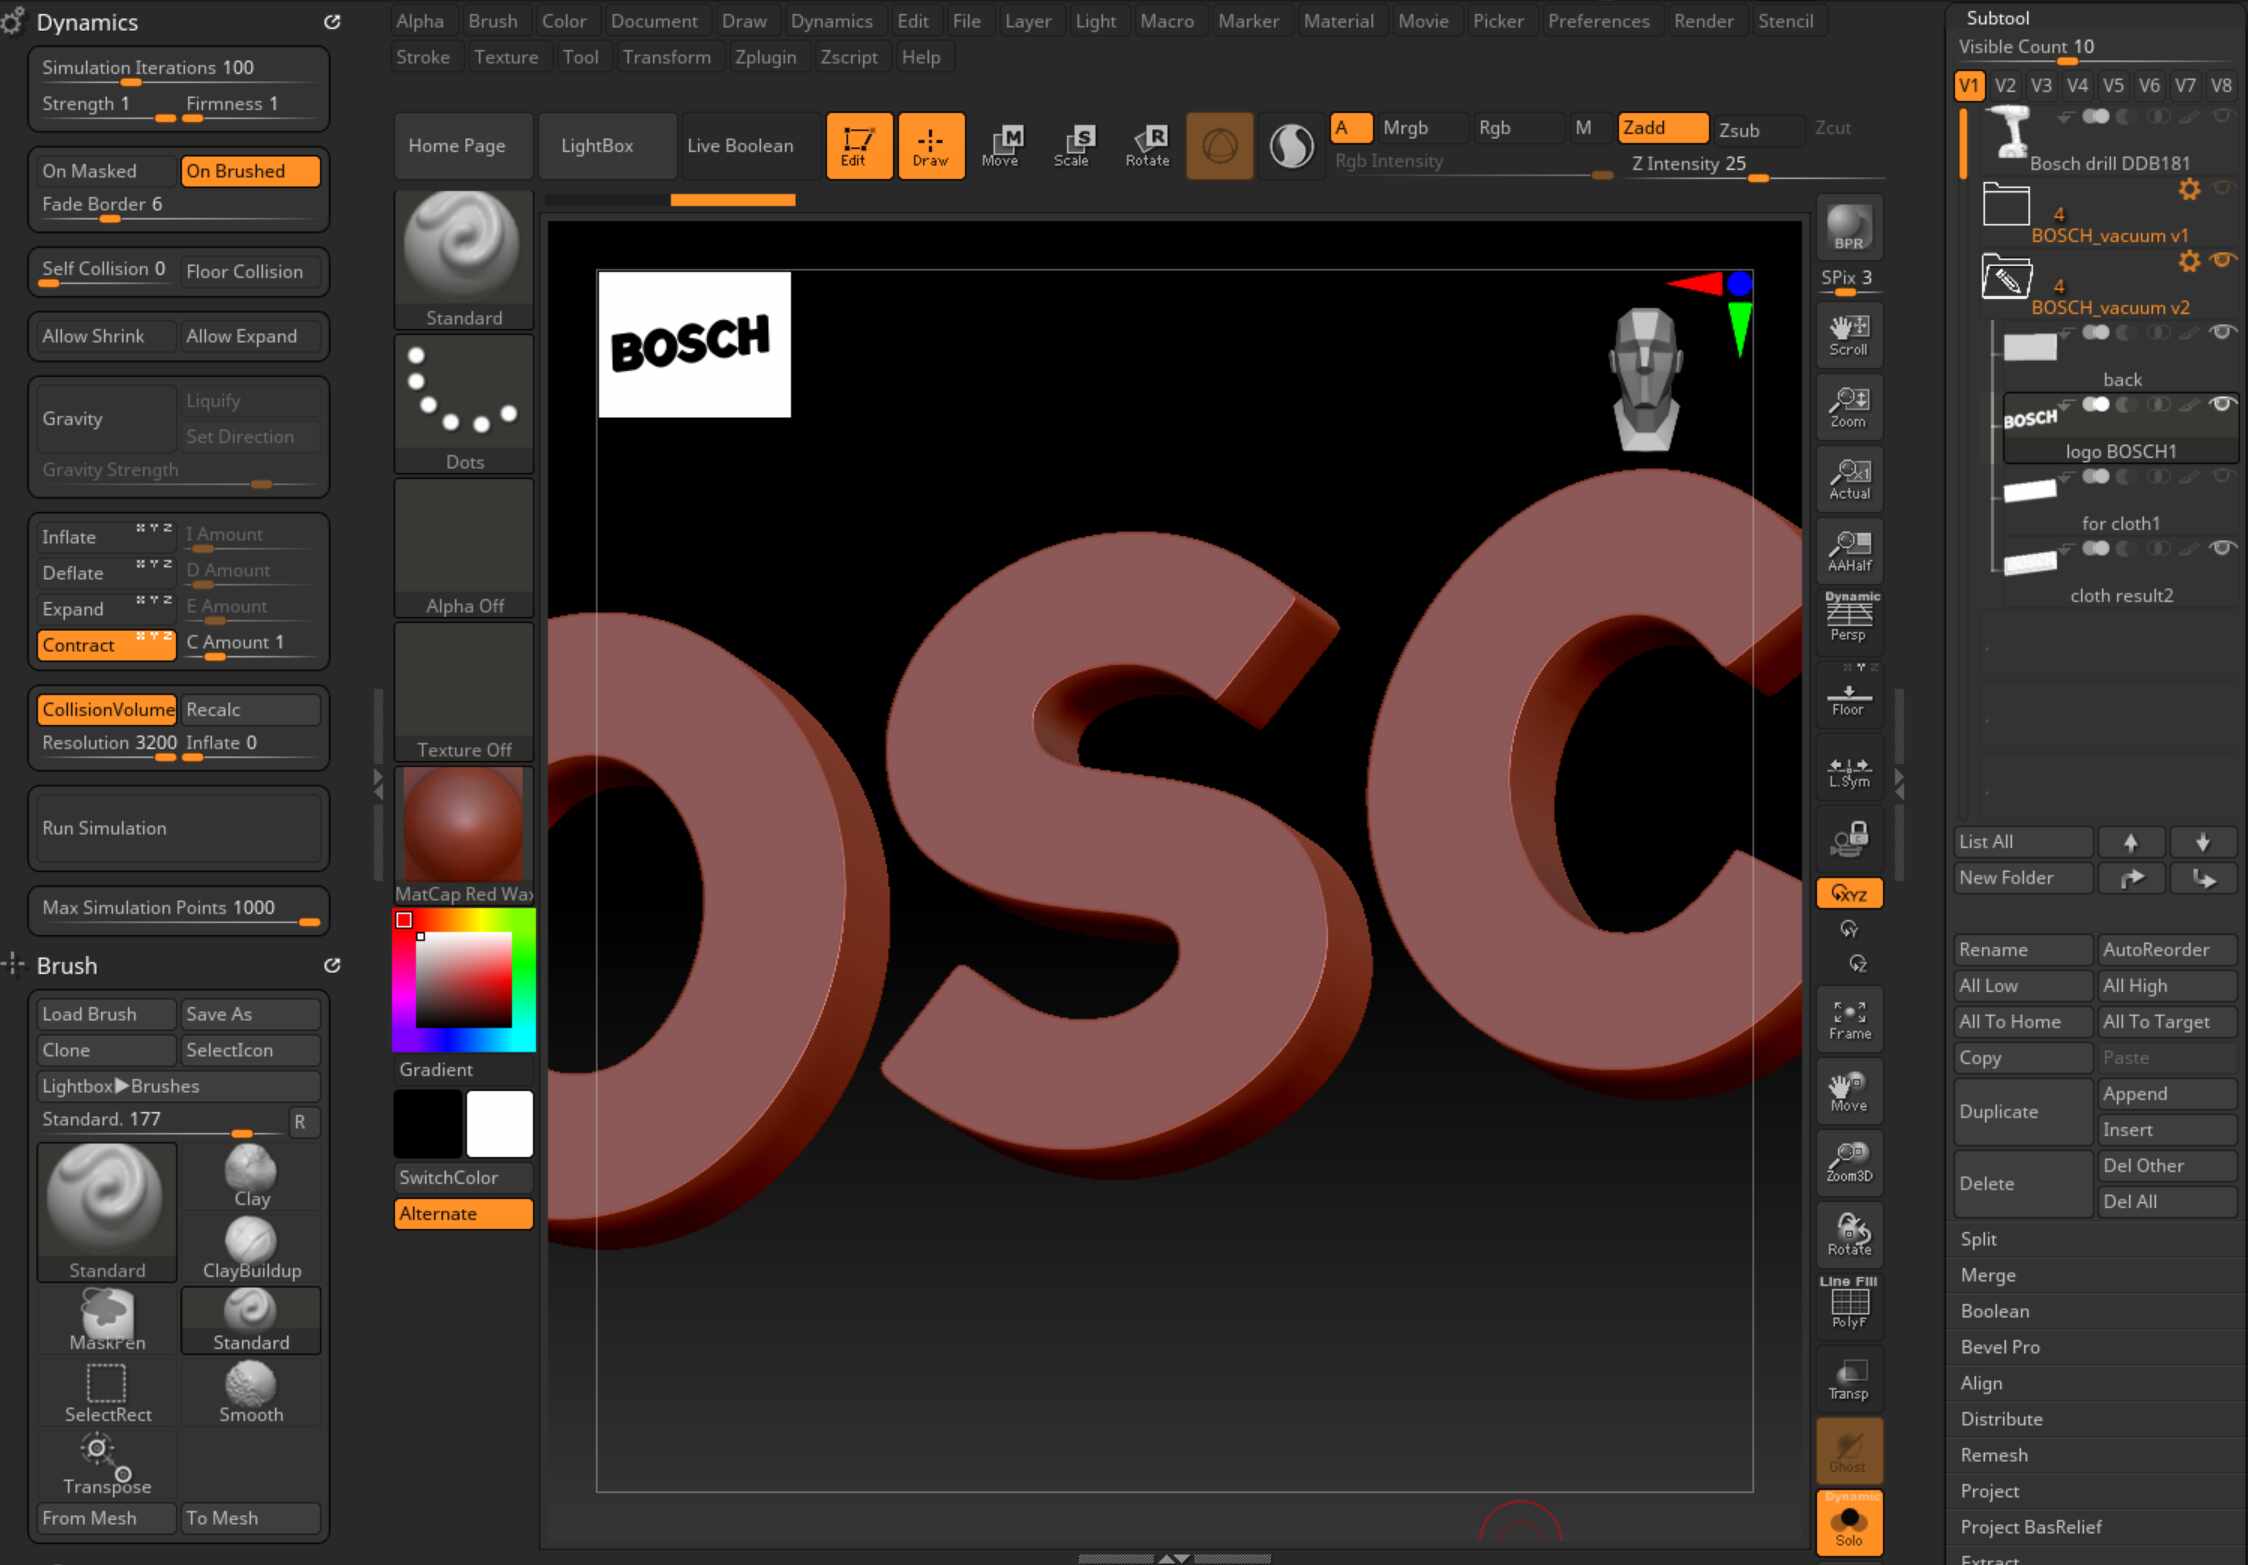Disable the Contract option
This screenshot has height=1565, width=2248.
[106, 645]
